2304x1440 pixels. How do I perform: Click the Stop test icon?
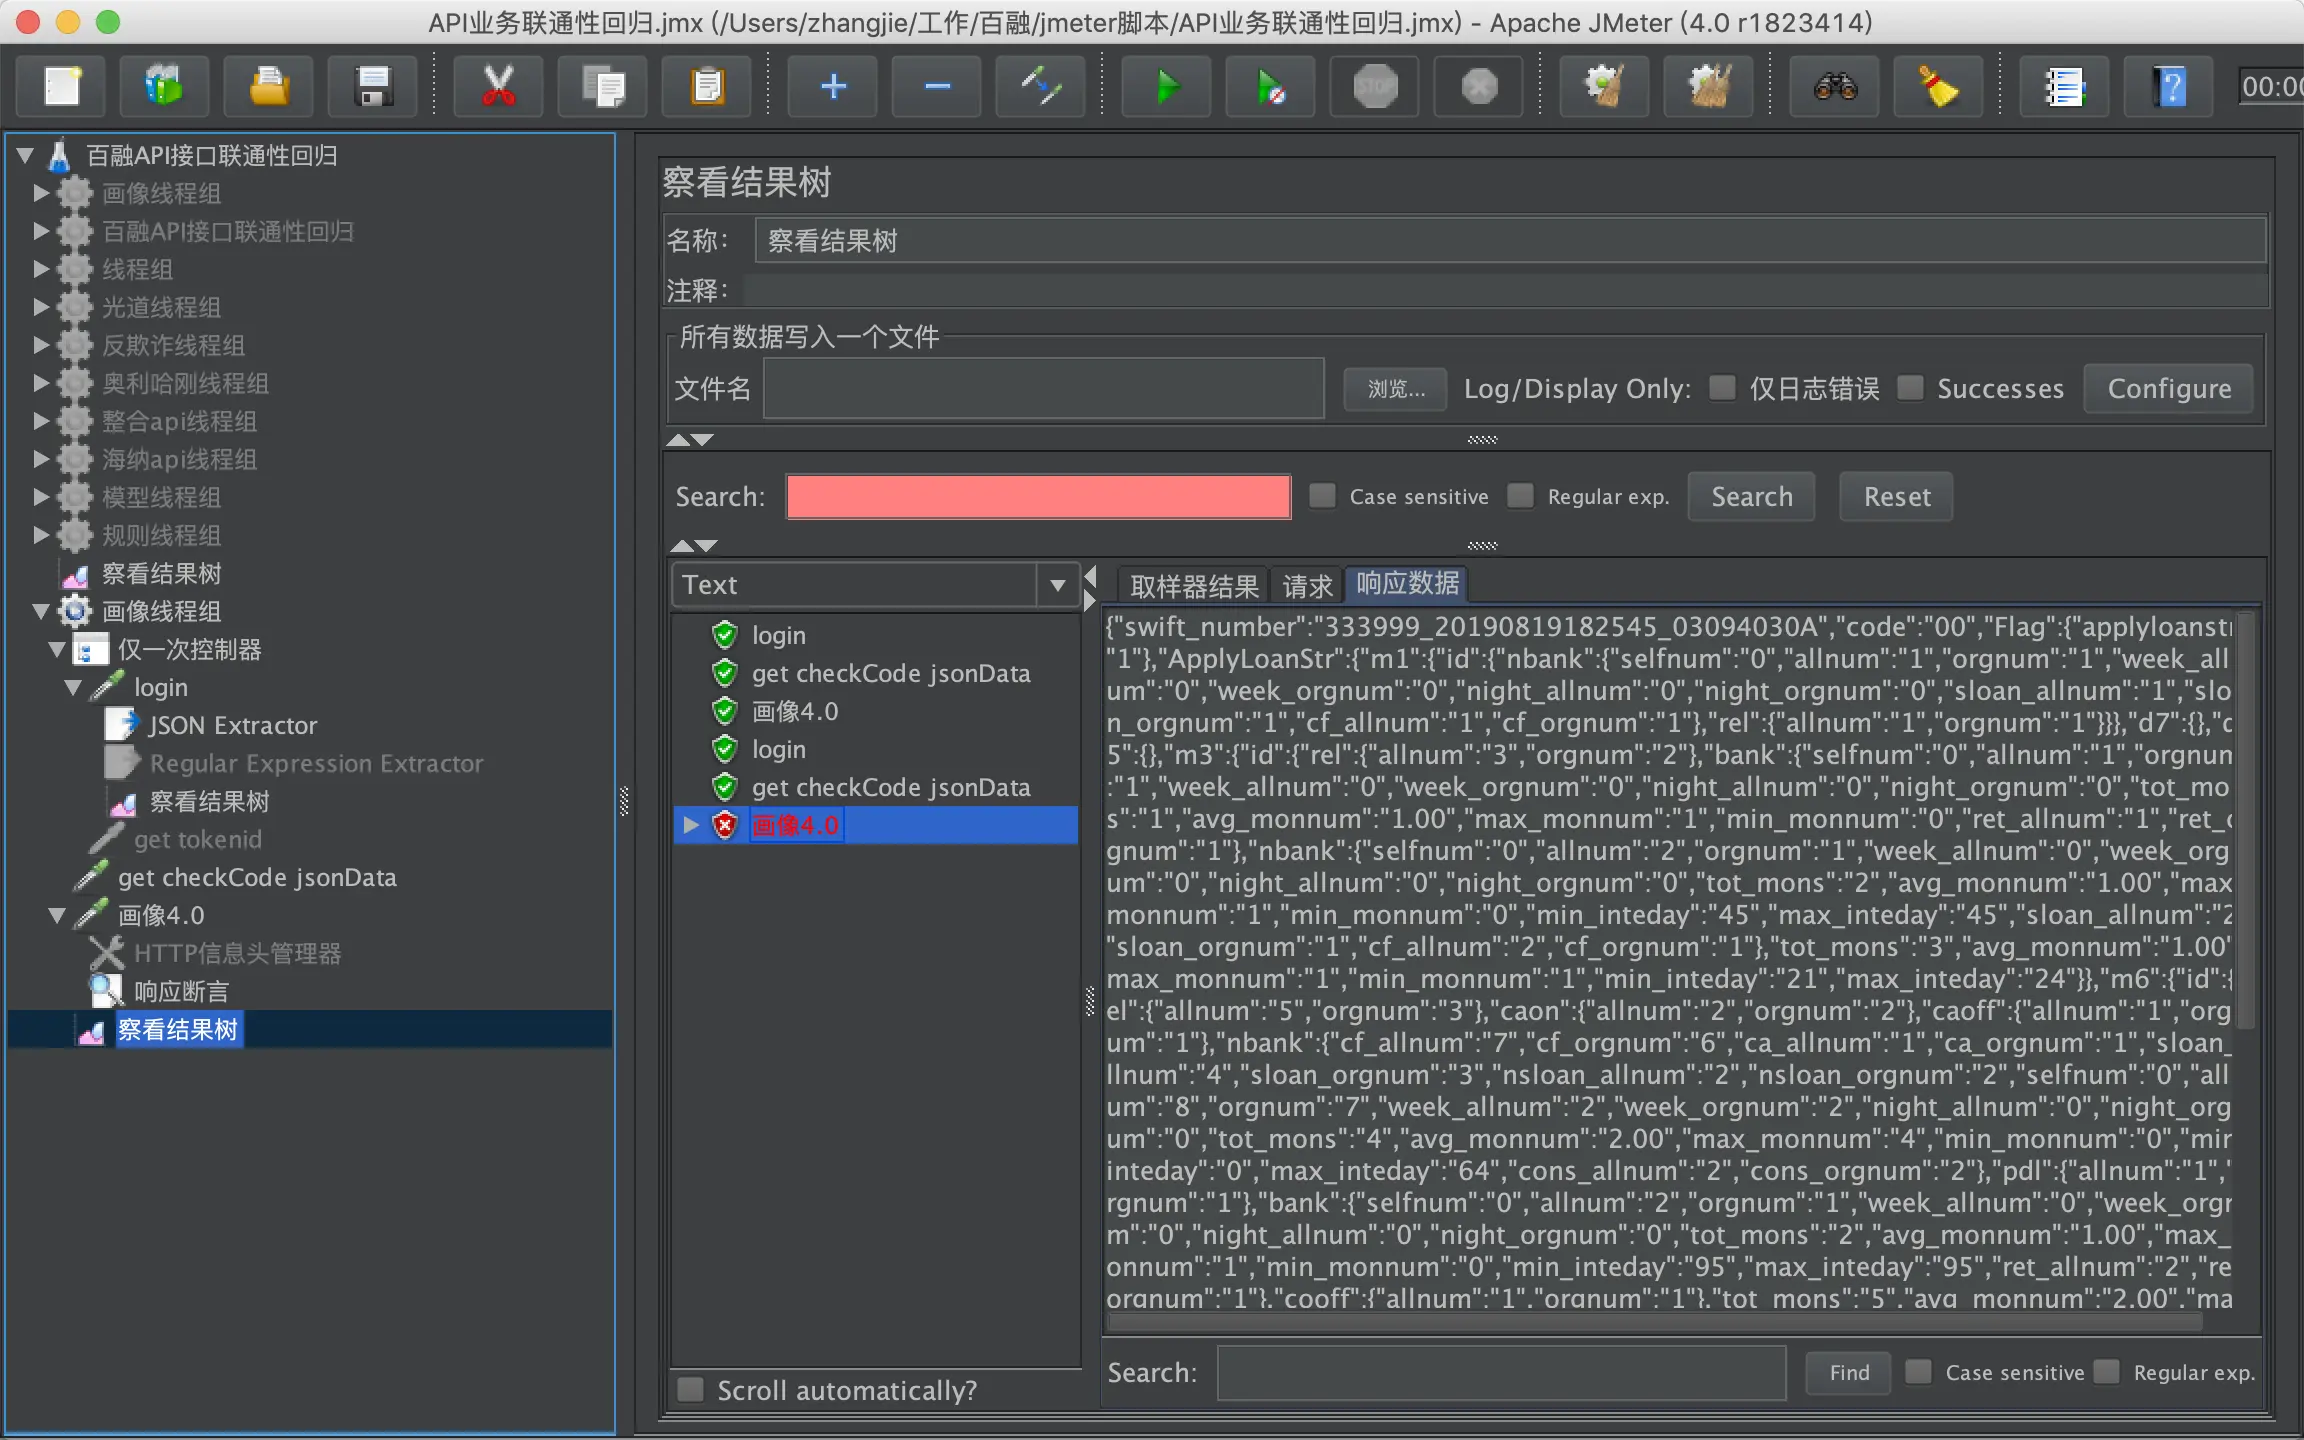[x=1375, y=87]
